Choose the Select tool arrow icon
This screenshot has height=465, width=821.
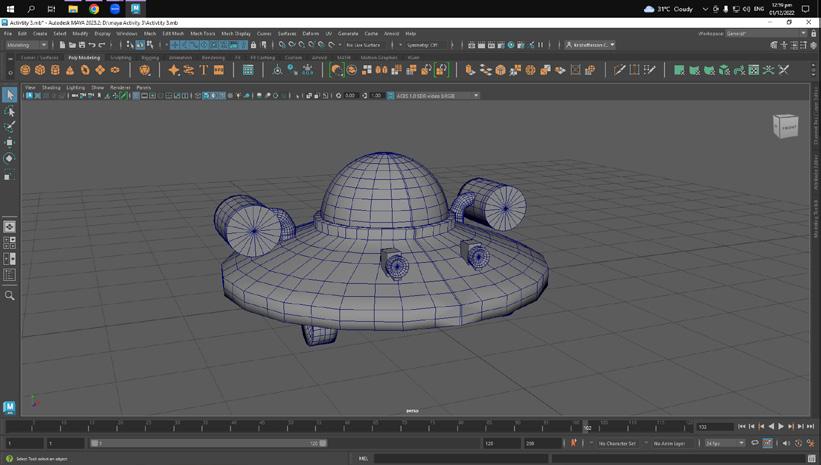[10, 95]
